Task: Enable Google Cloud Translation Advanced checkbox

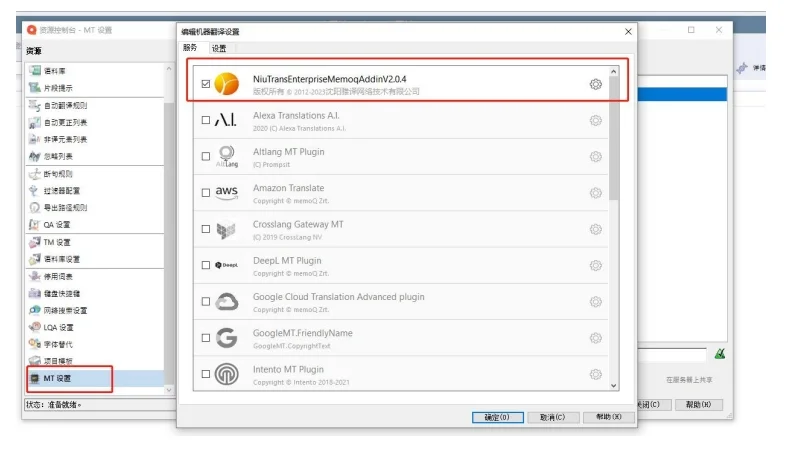Action: click(206, 302)
